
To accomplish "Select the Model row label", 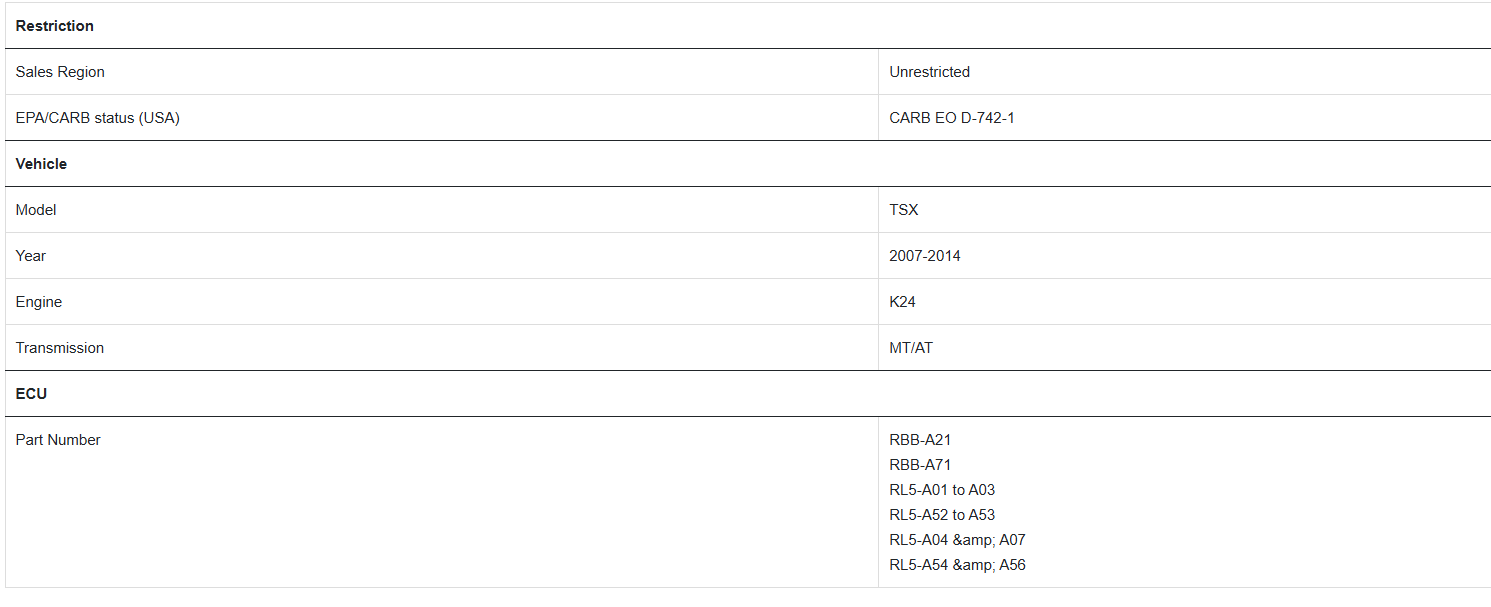I will pos(36,210).
